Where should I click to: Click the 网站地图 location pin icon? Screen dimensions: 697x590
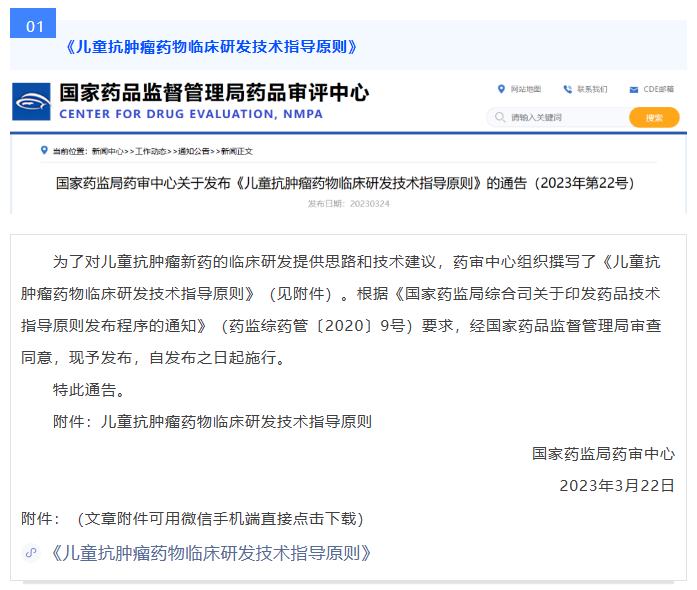[501, 89]
